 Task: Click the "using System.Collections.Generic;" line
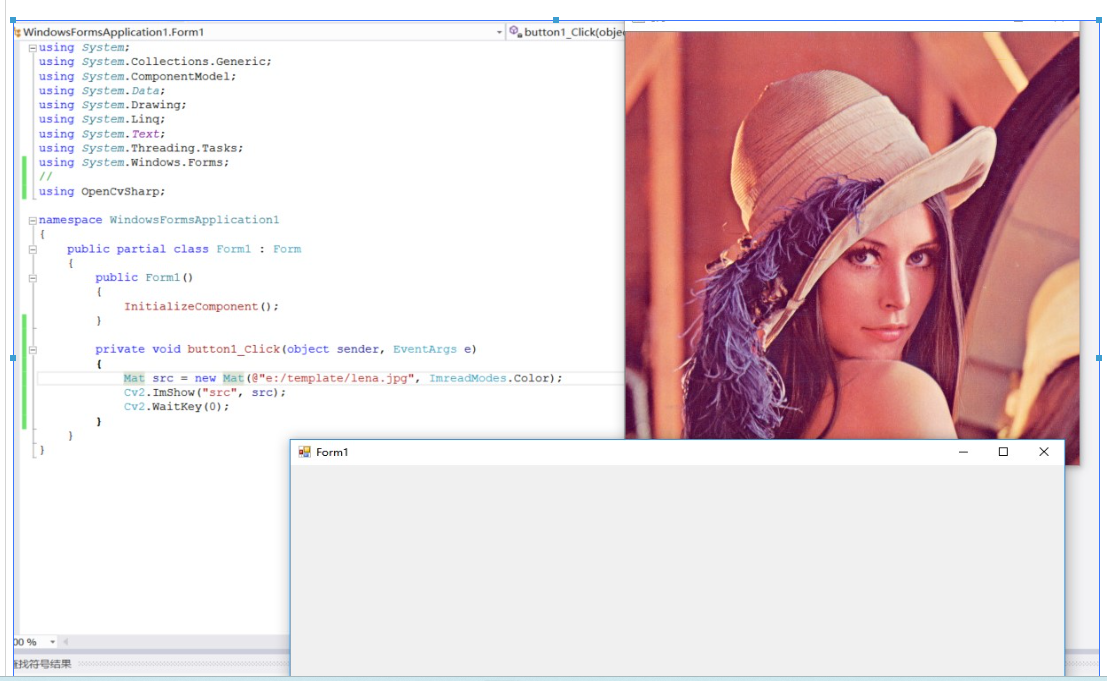(155, 61)
